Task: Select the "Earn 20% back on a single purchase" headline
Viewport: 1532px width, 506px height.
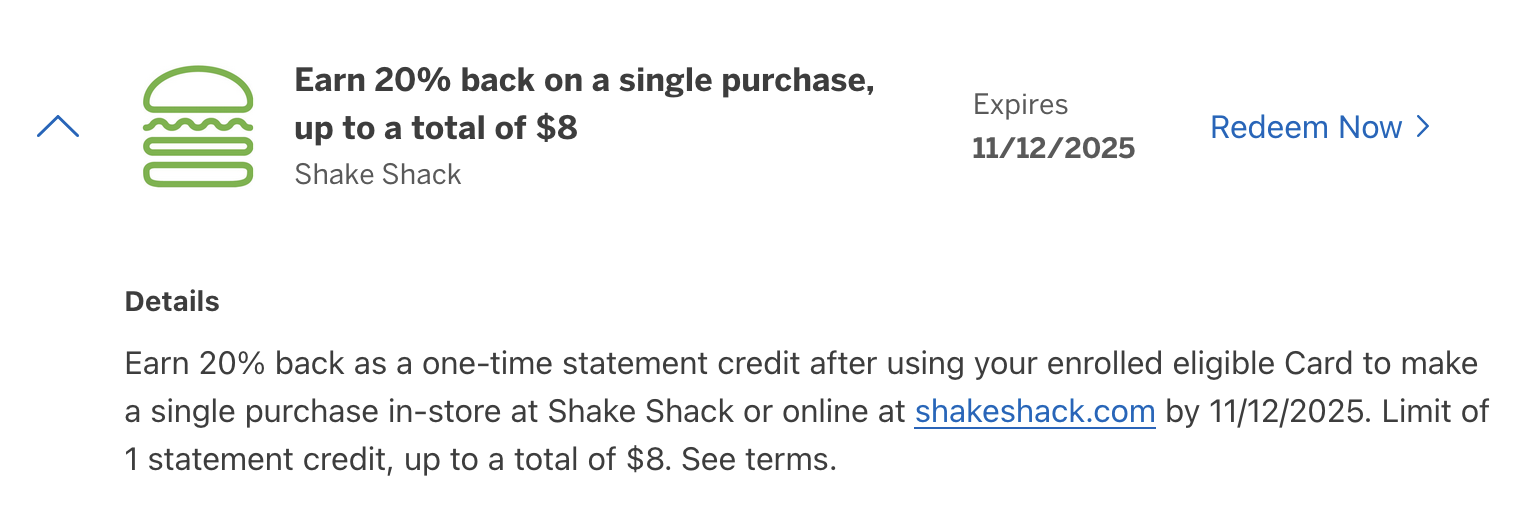Action: pyautogui.click(x=584, y=82)
